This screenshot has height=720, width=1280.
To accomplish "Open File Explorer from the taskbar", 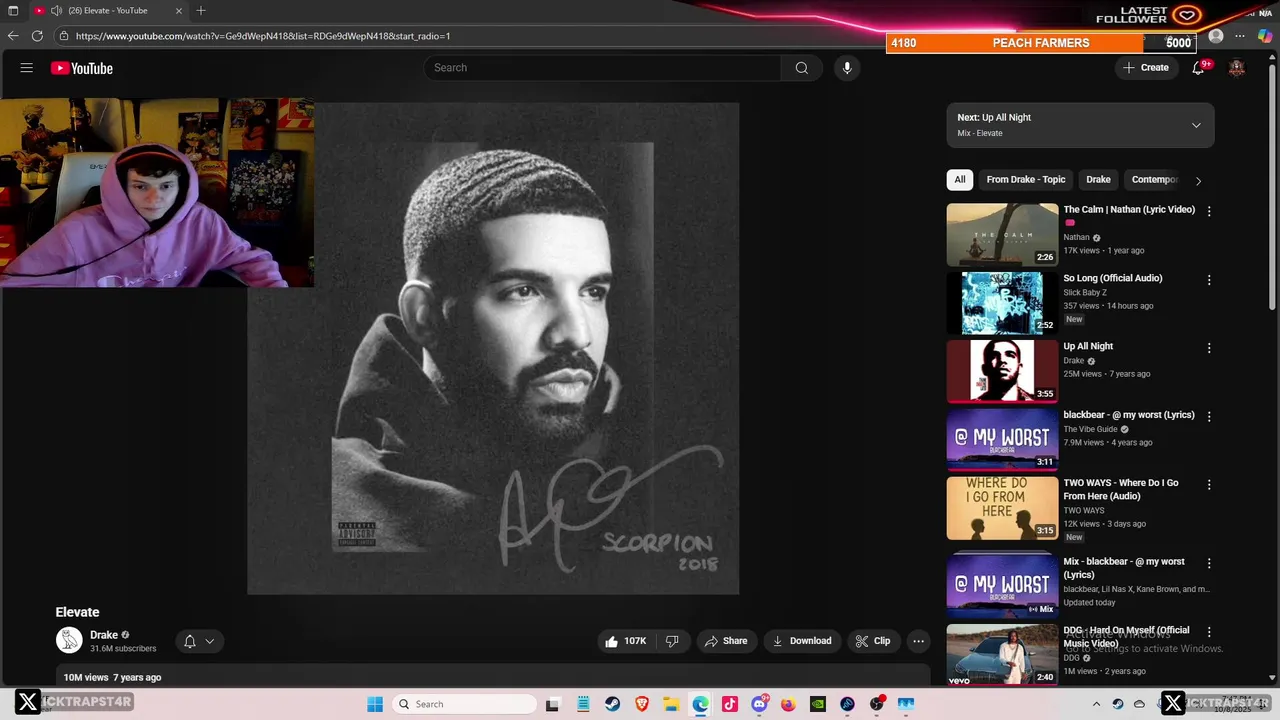I will tap(671, 704).
